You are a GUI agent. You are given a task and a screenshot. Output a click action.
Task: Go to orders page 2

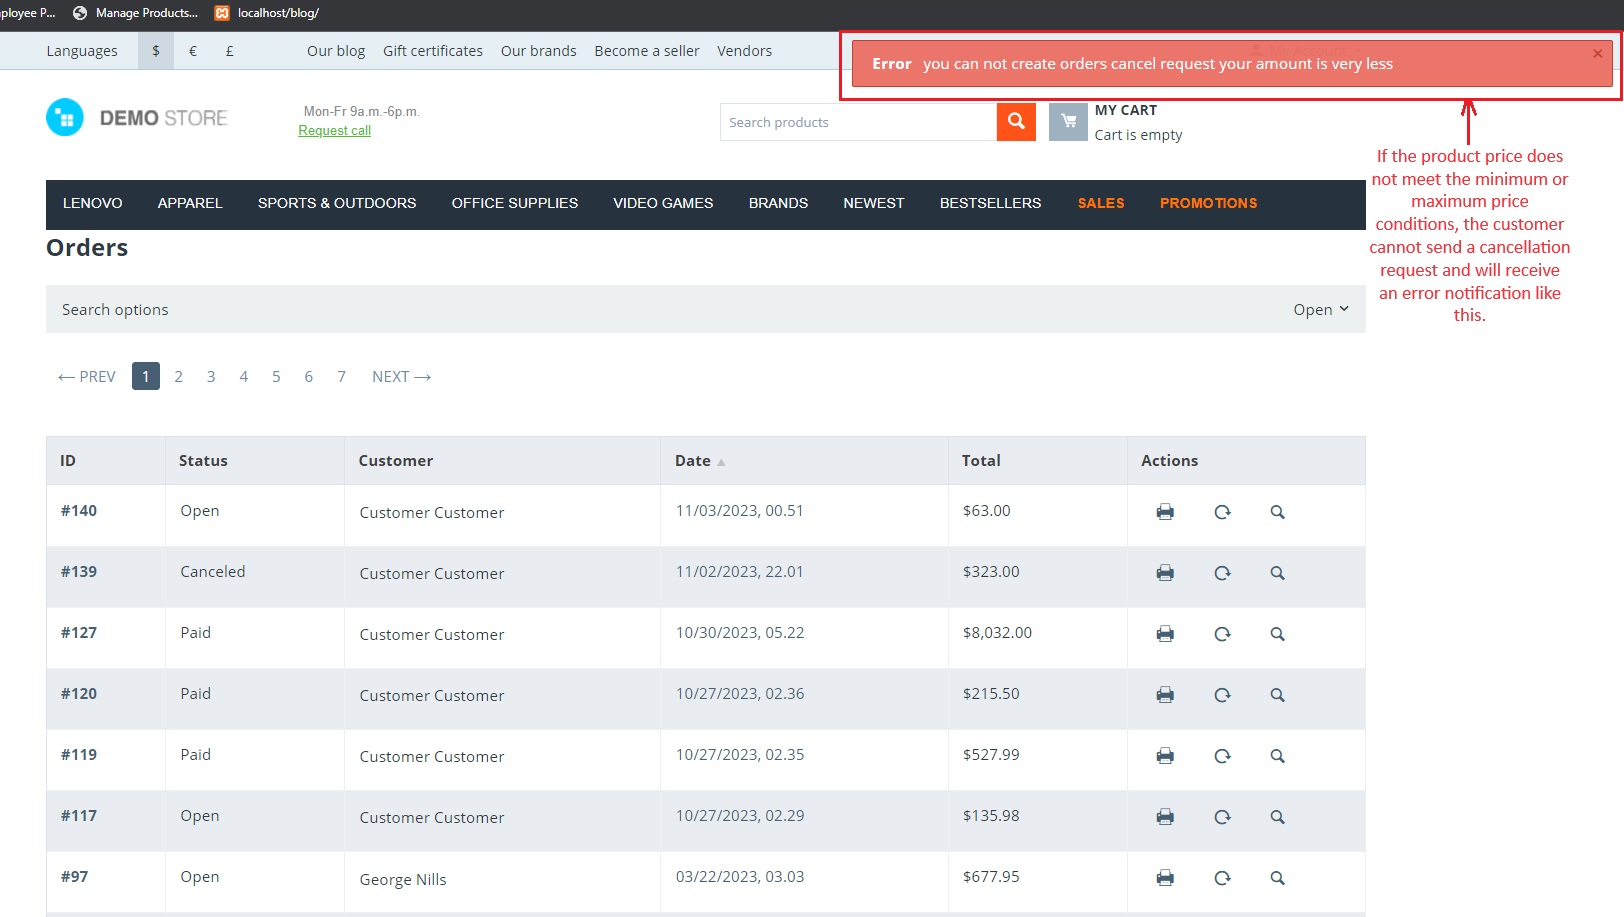[178, 377]
